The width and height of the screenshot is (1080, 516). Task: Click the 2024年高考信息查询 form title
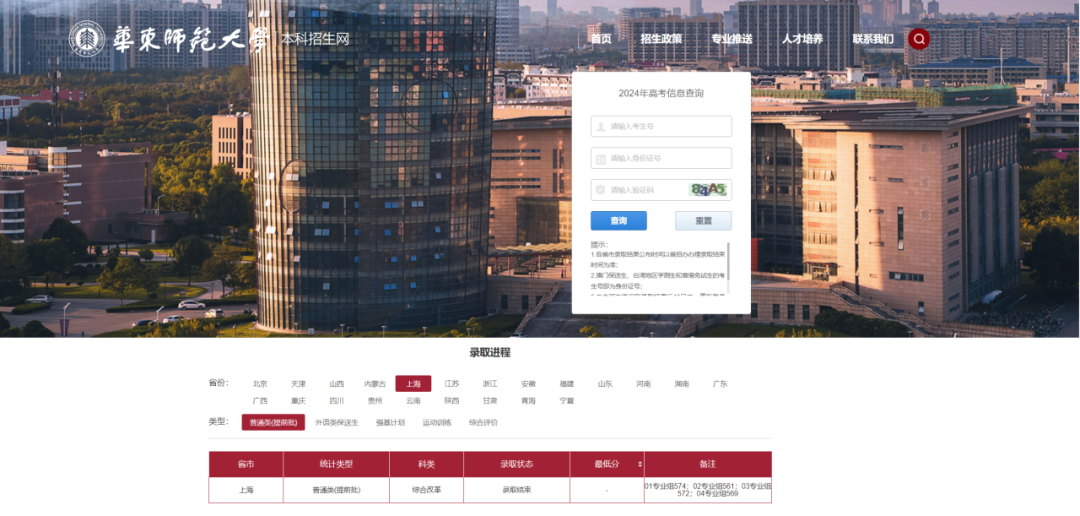tap(661, 93)
